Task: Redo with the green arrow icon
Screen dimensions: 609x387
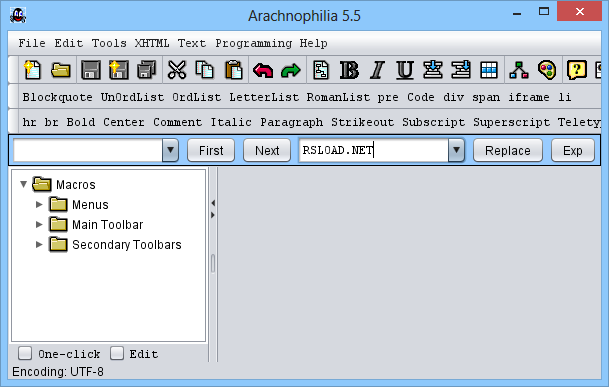Action: pos(291,71)
